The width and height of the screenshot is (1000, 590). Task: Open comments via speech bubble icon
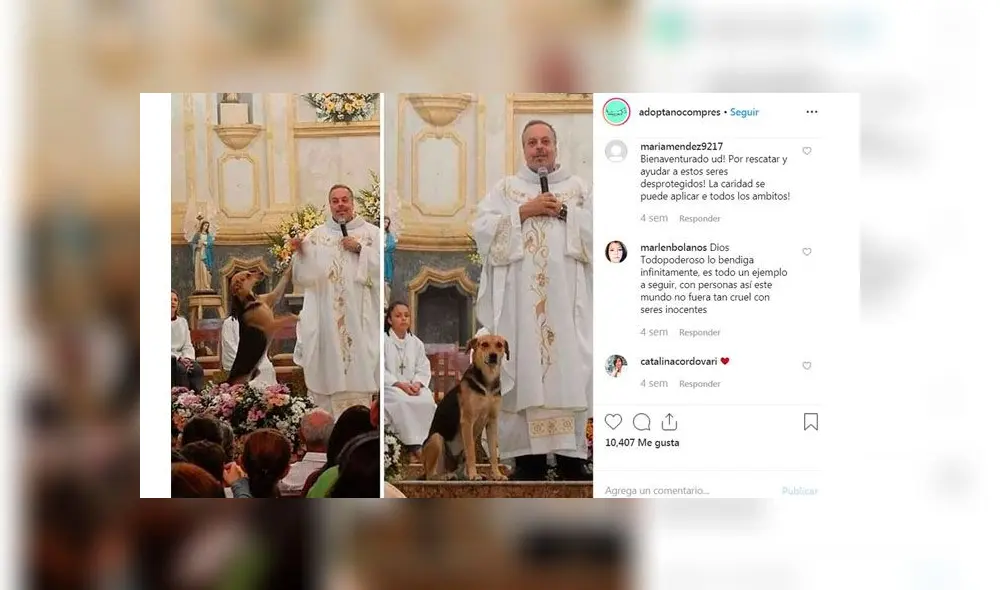click(642, 422)
